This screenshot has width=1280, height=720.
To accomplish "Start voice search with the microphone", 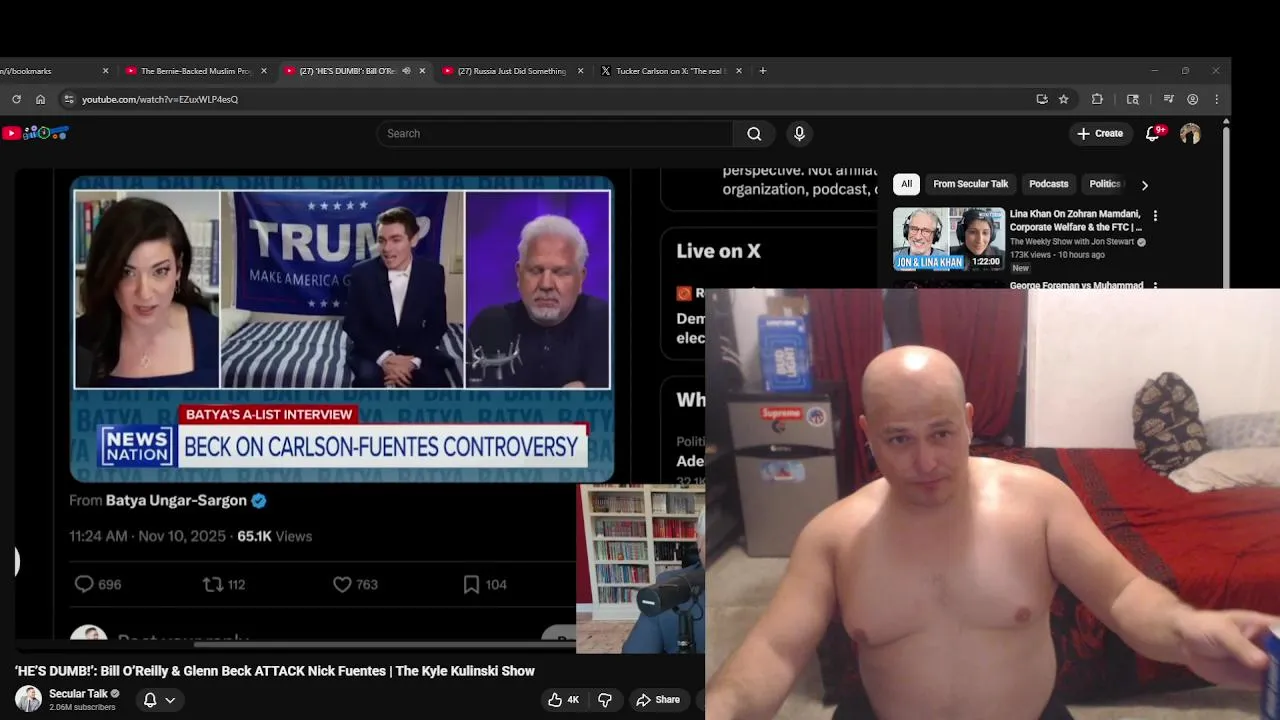I will click(799, 134).
